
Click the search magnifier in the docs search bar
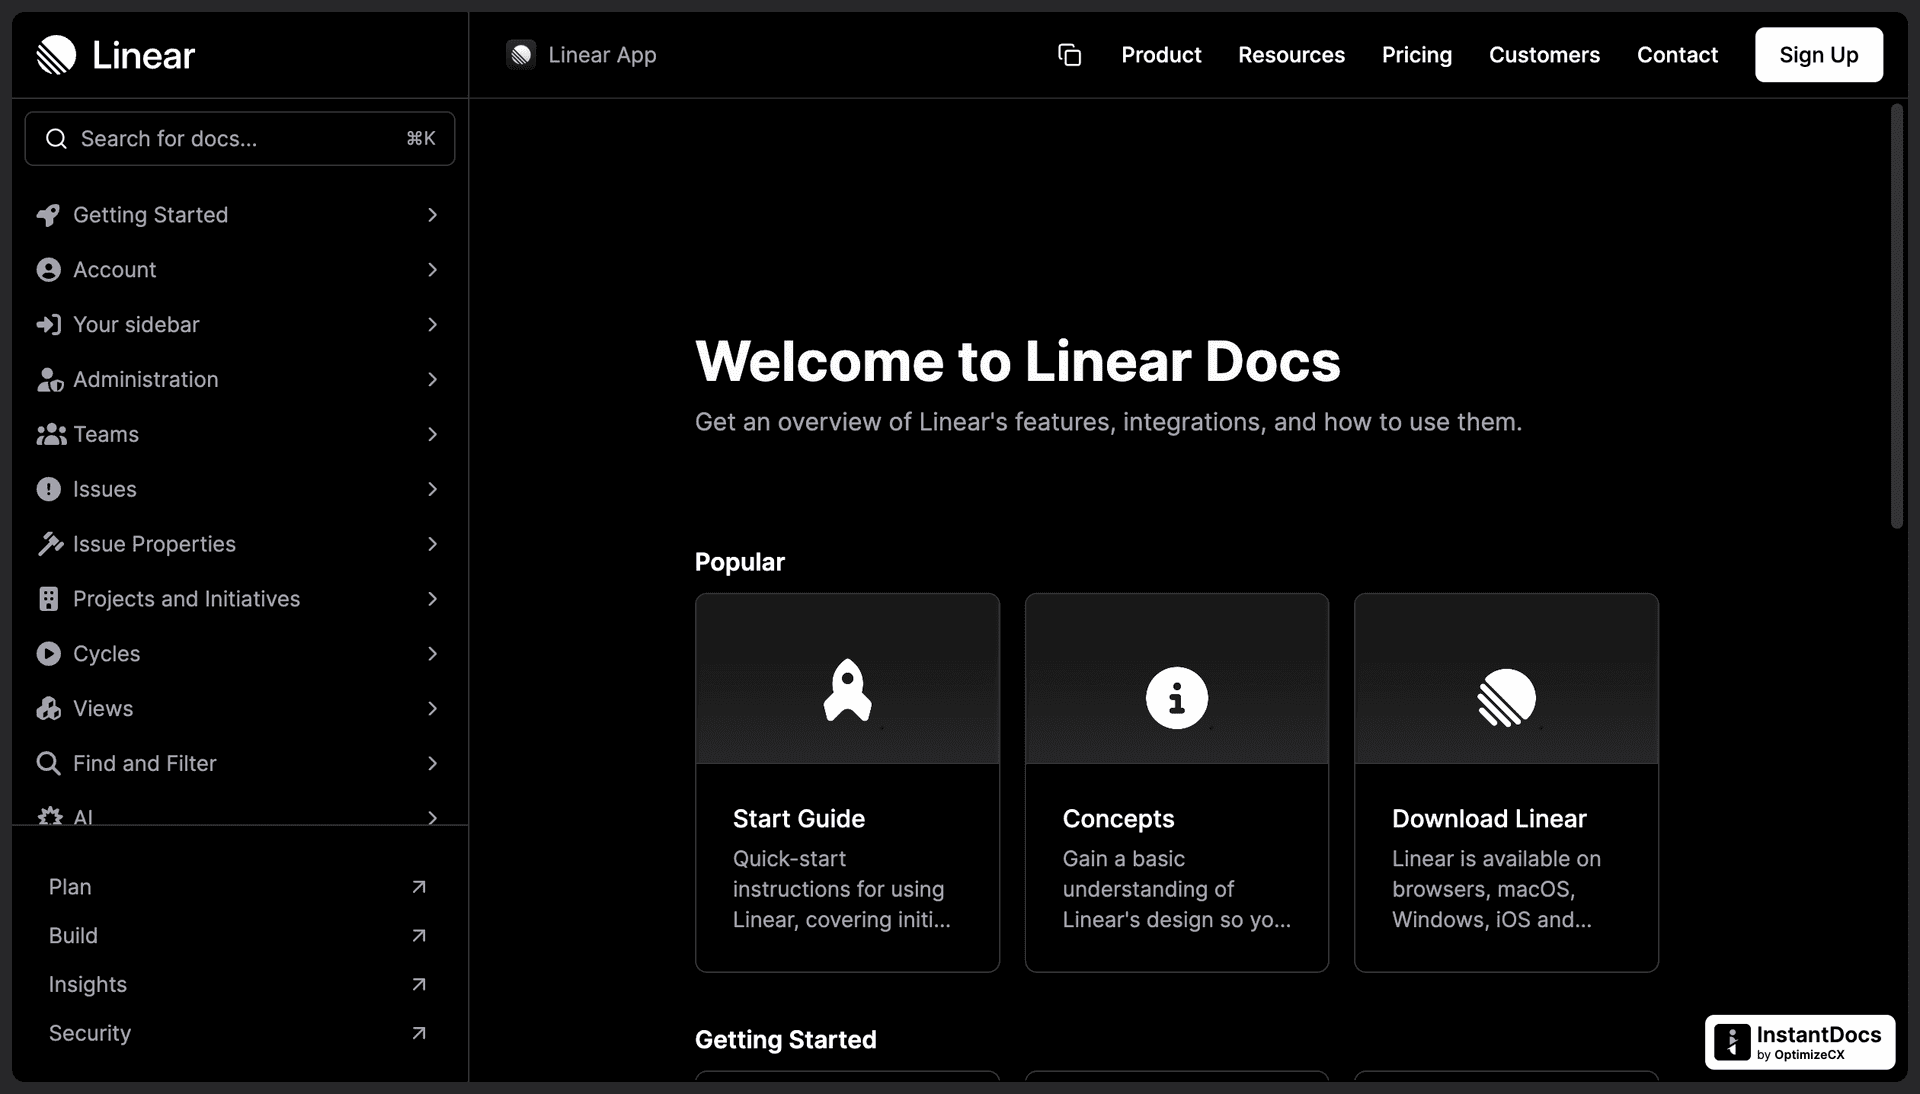click(56, 138)
